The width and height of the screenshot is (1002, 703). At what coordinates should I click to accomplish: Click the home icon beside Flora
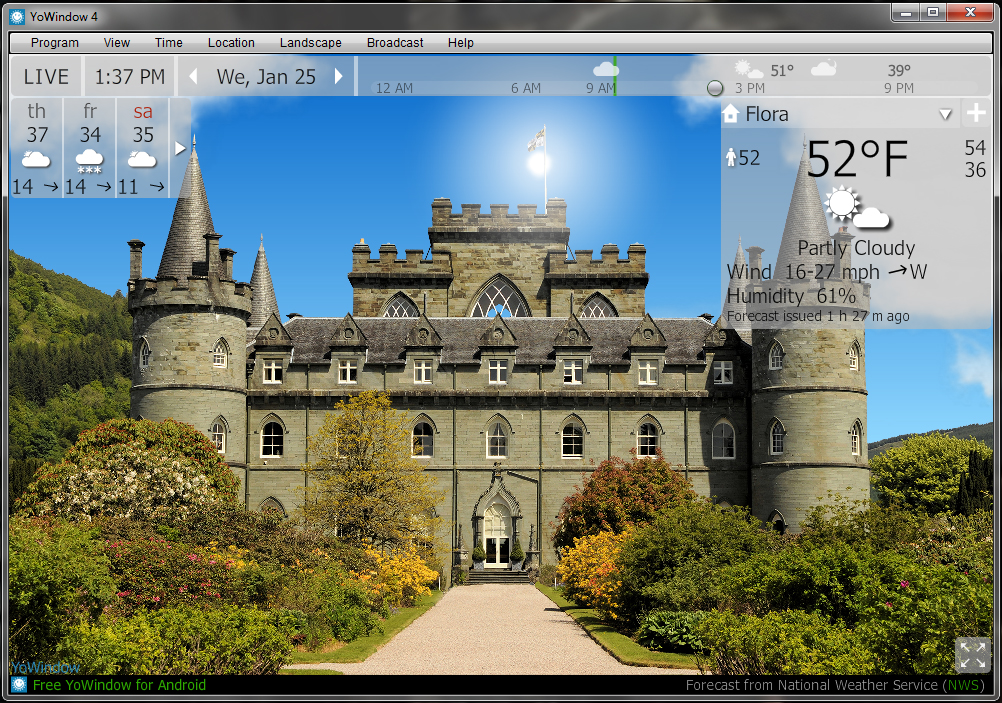click(731, 114)
